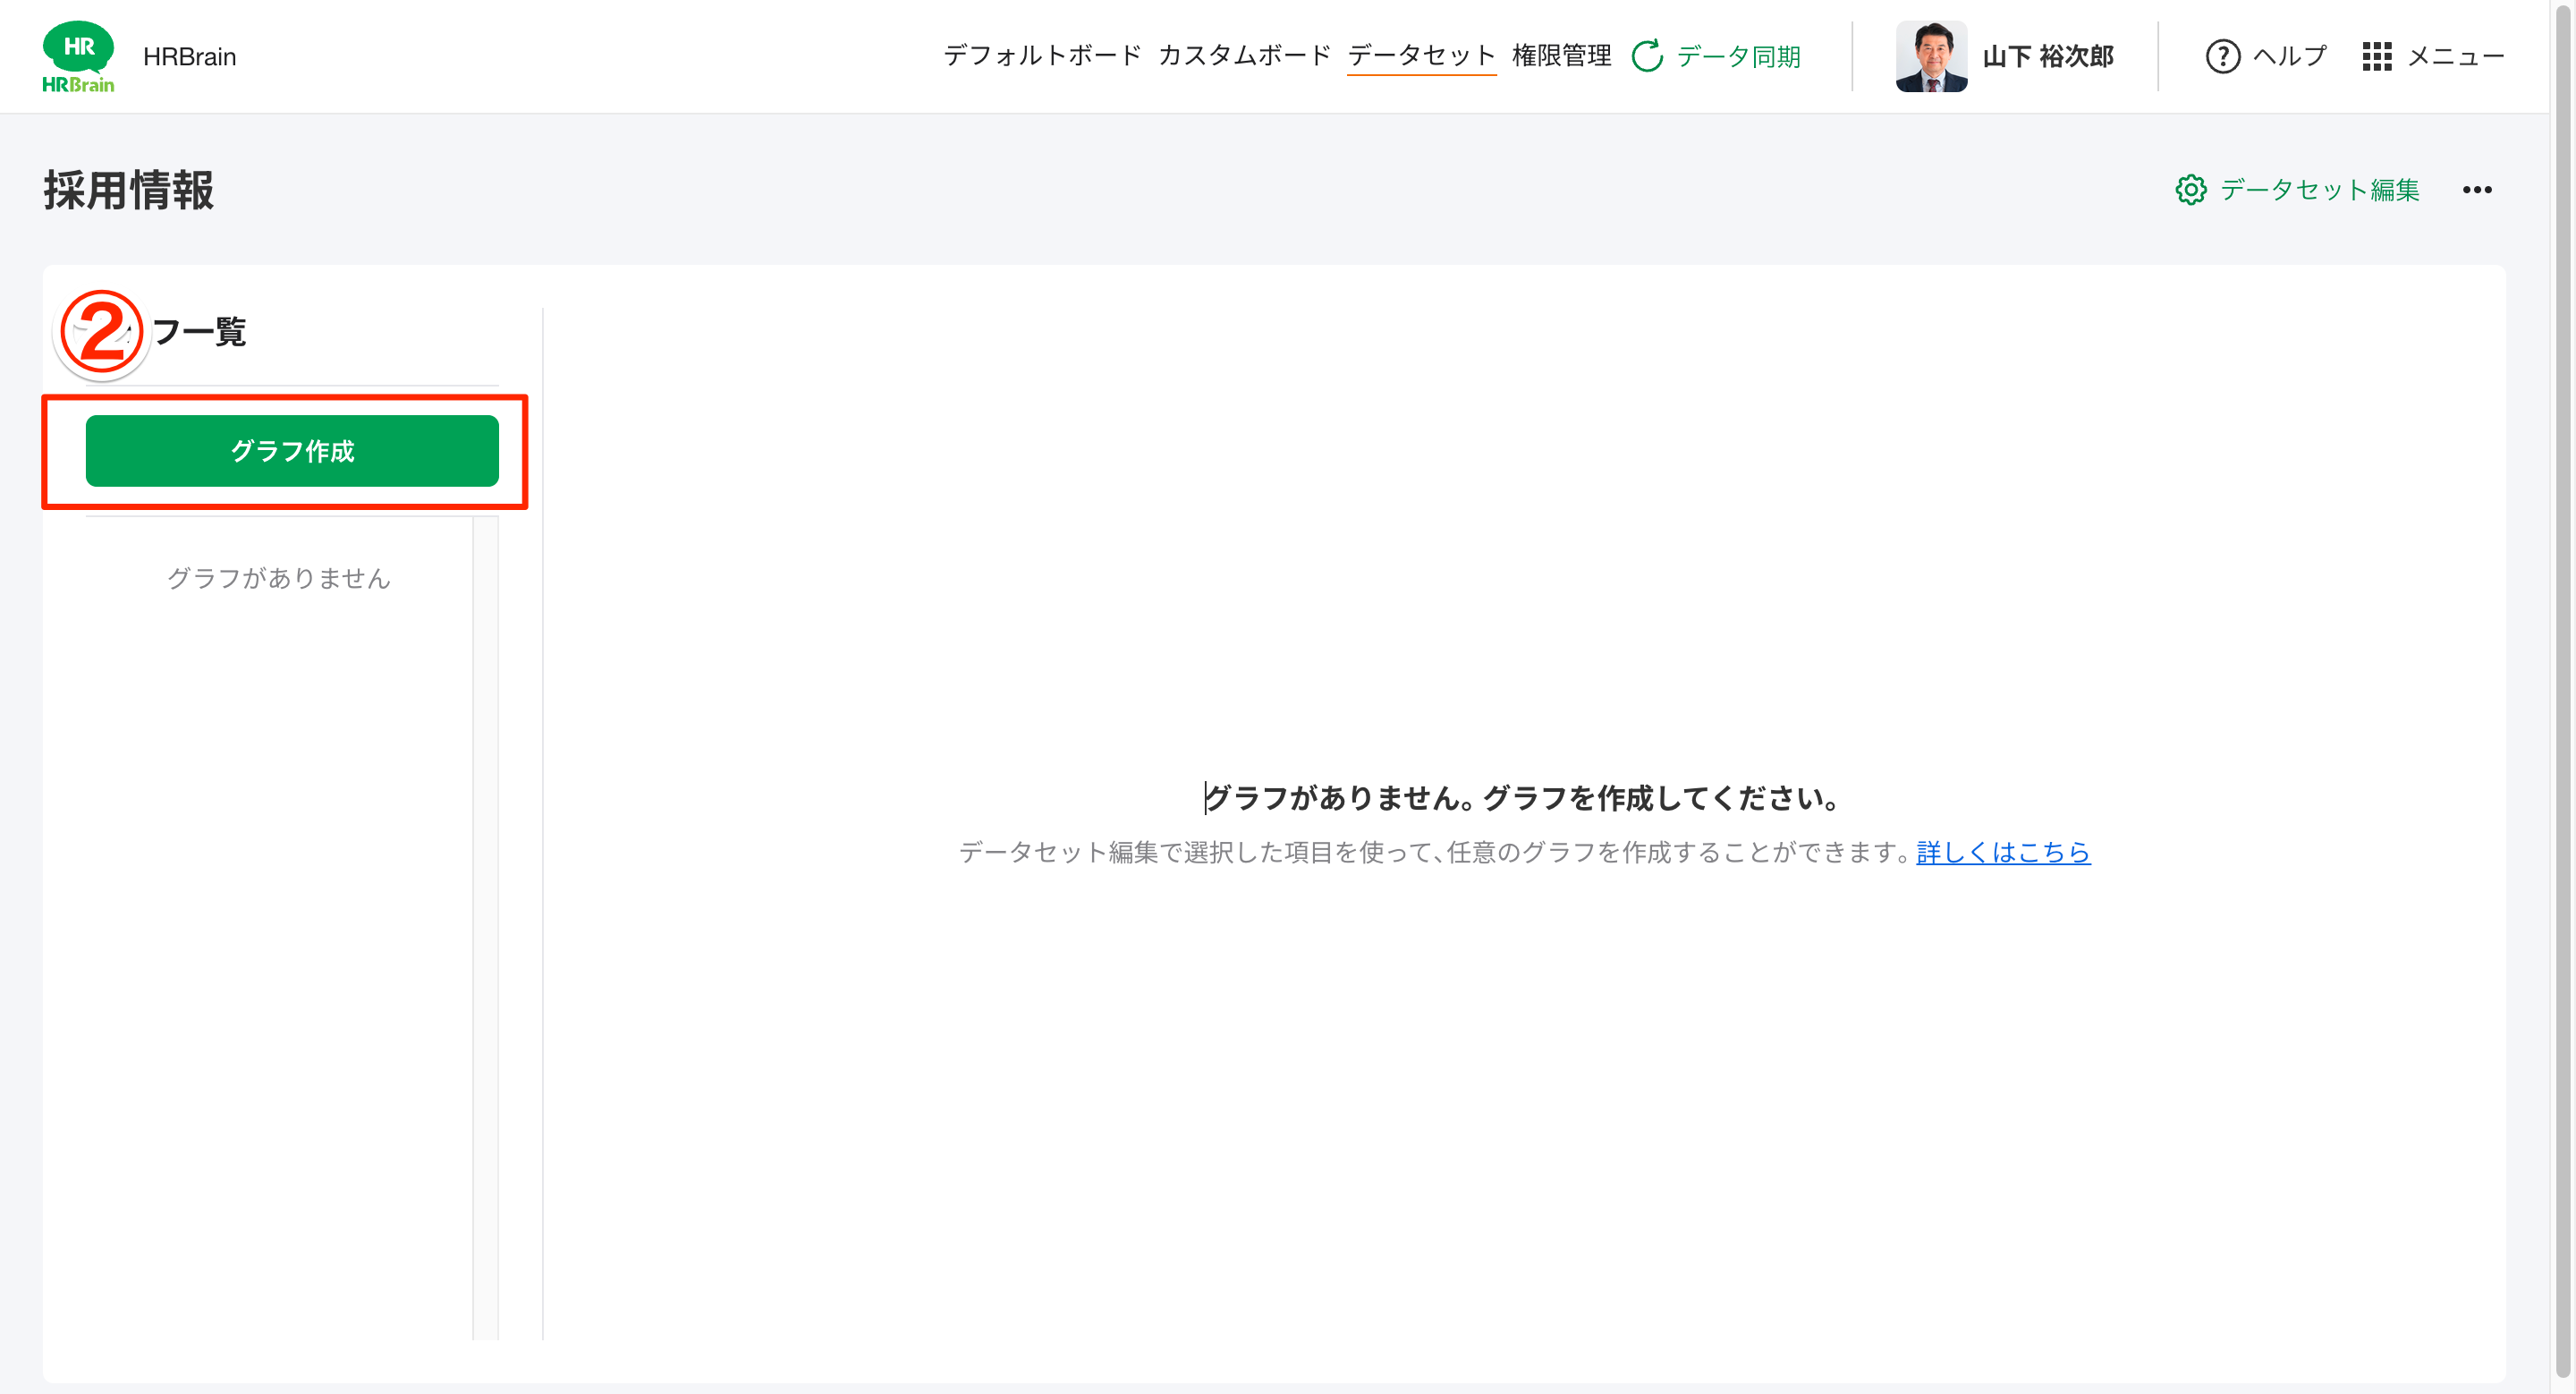
Task: Open the three-dot options menu beside データセット編集
Action: [2478, 190]
